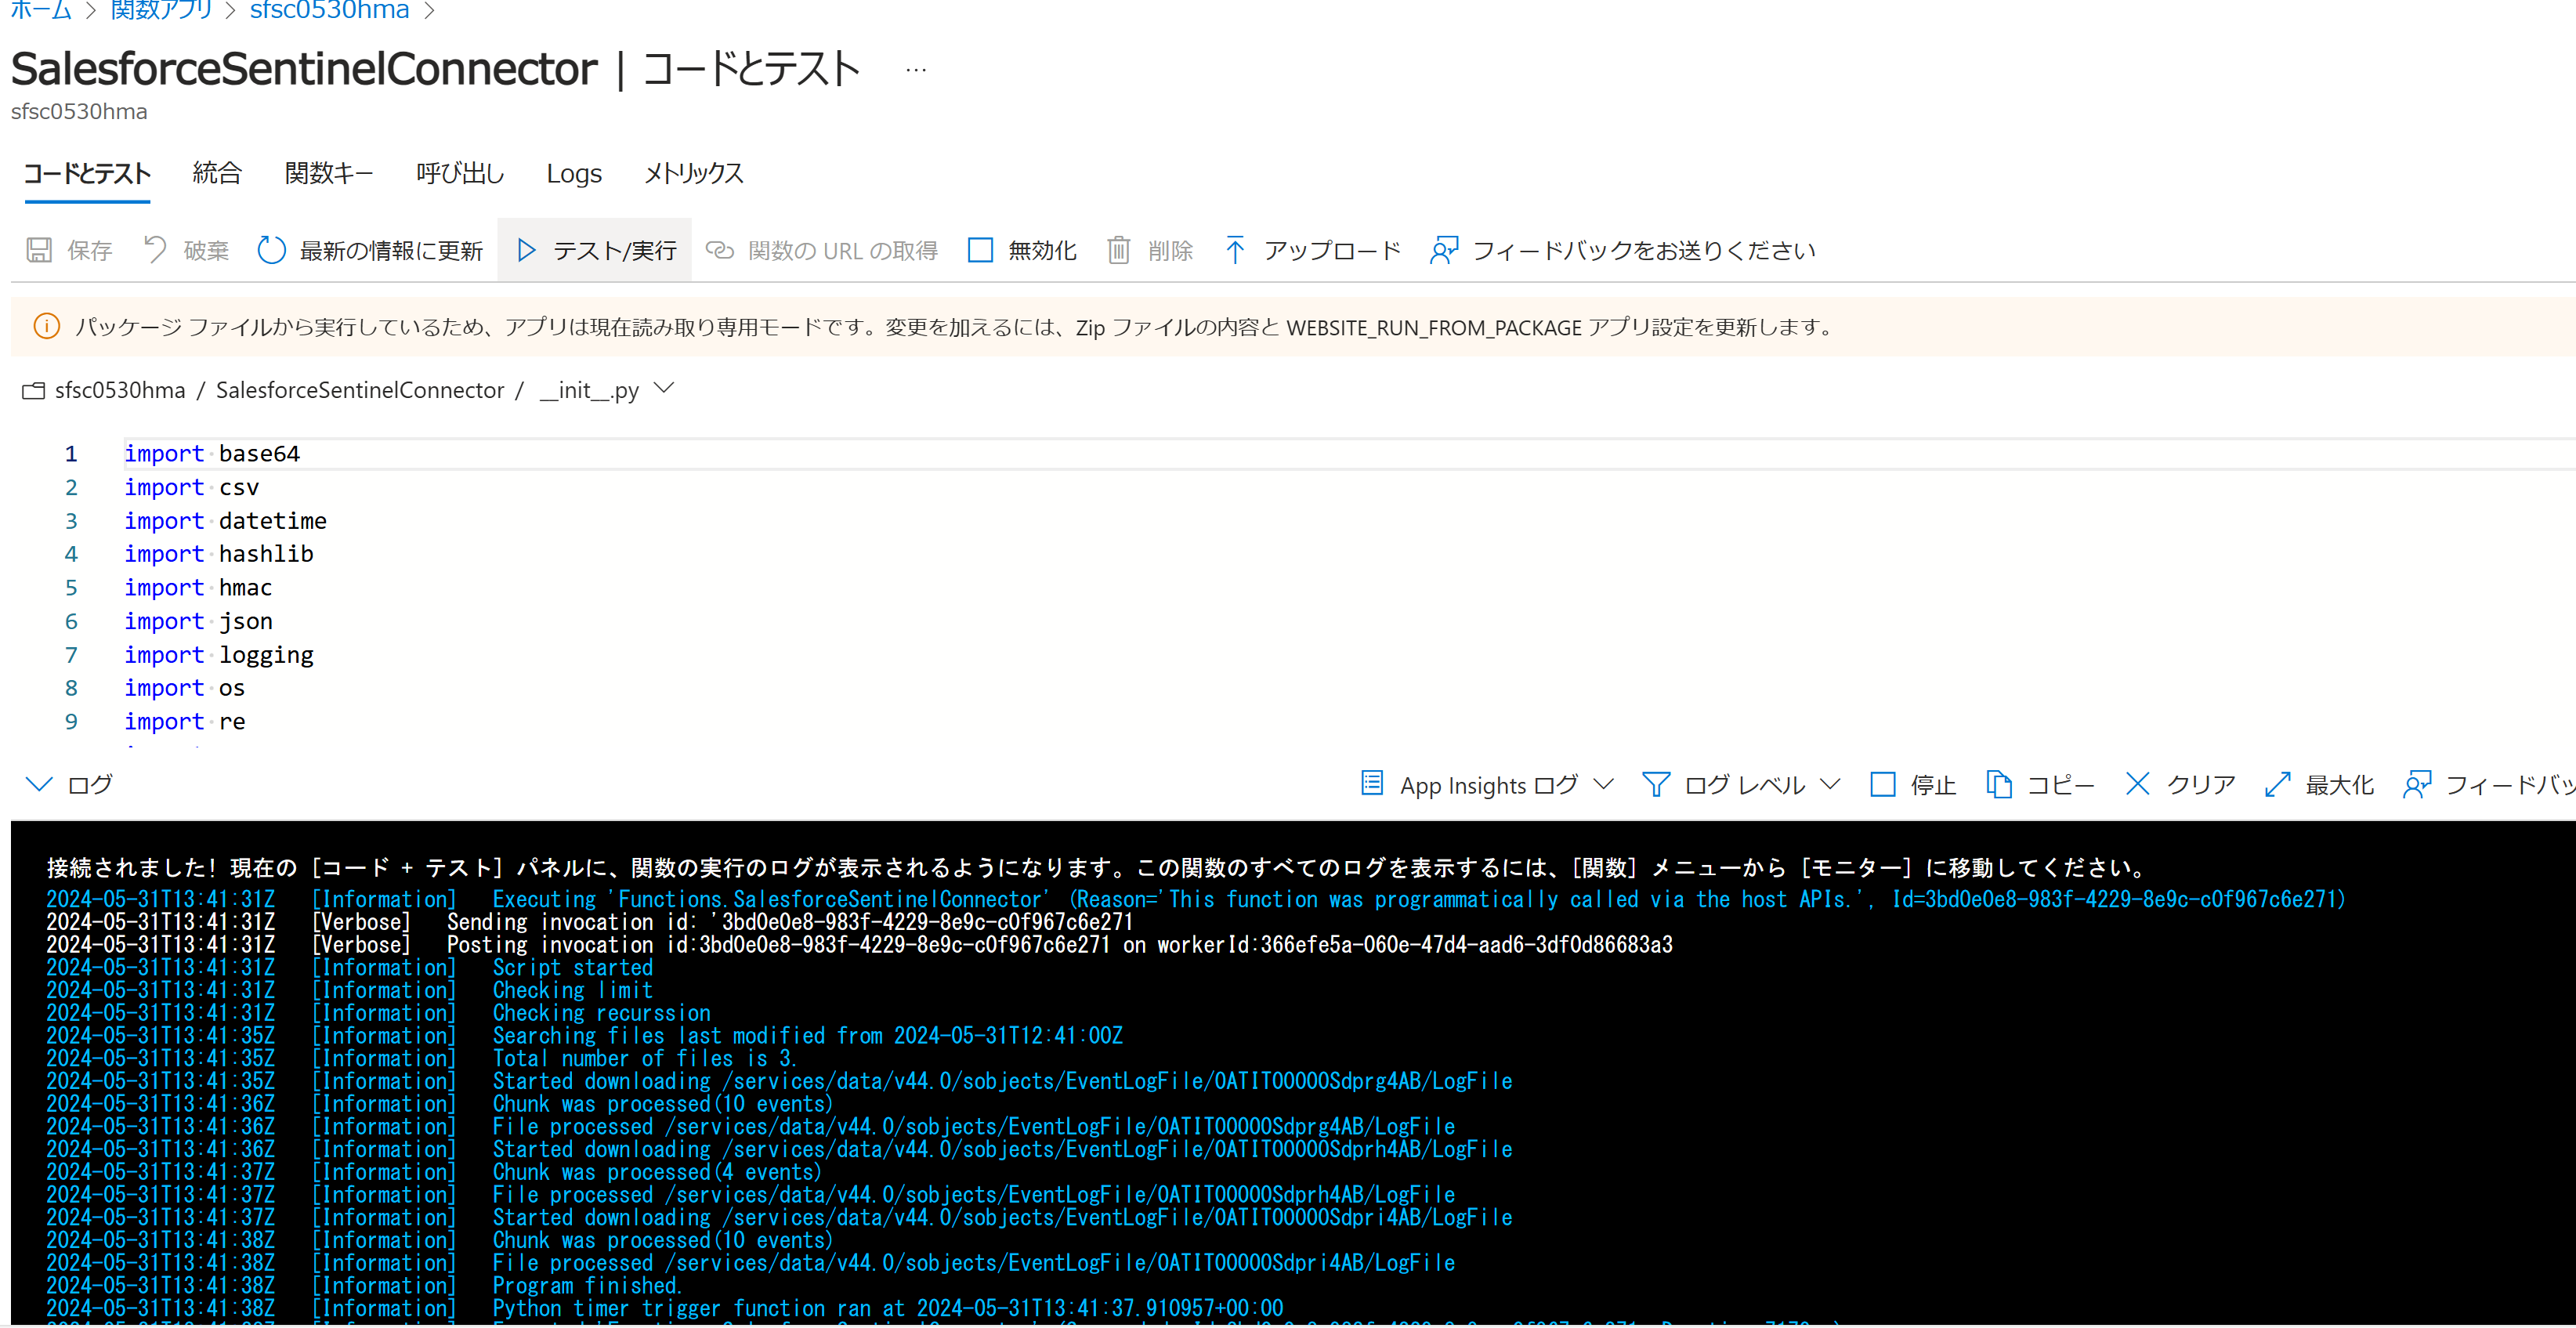Click the アップロード upload arrow icon
Screen dimensions: 2576x1328
[1235, 250]
